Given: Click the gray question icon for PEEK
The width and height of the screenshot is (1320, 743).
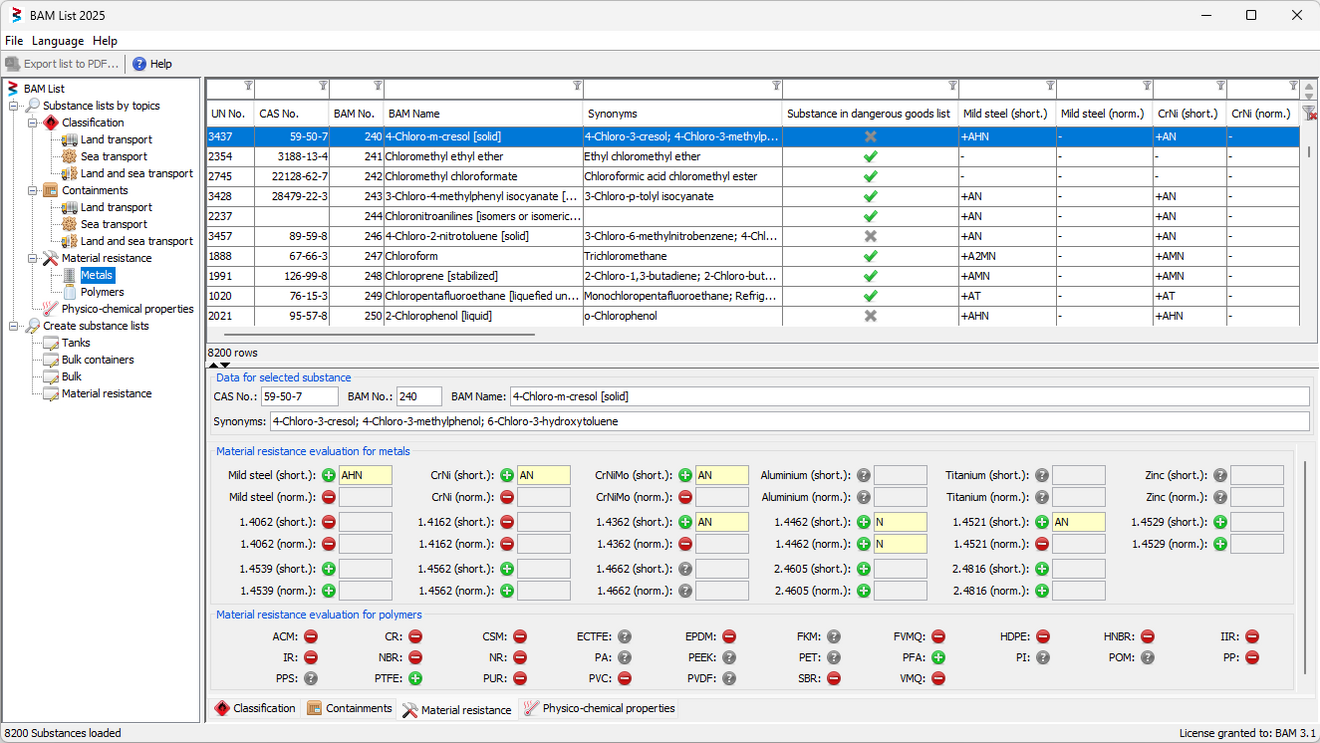Looking at the screenshot, I should [729, 658].
